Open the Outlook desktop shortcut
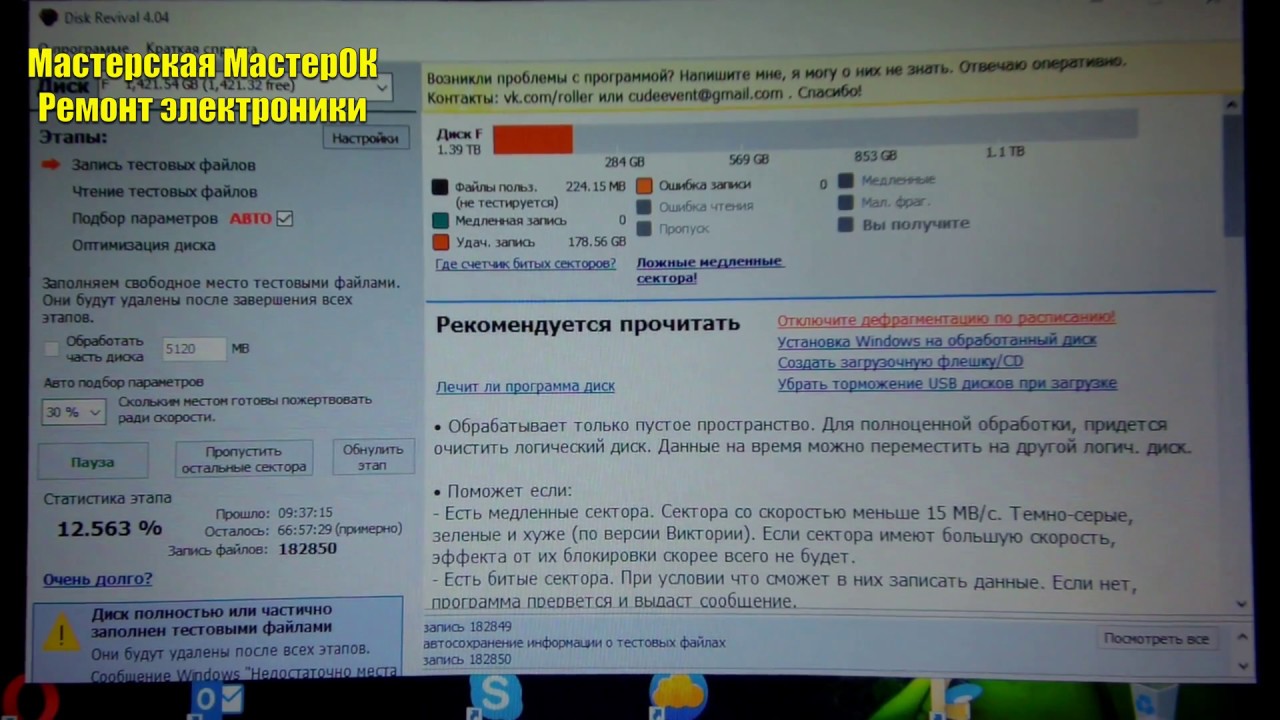Screen dimensions: 1280x720 click(x=216, y=701)
